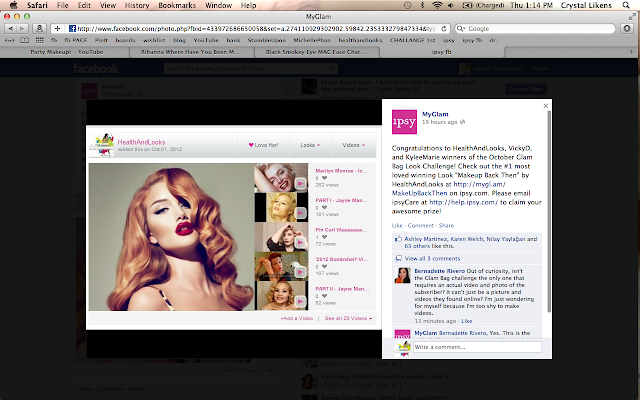Switch to Rihanna Where Have You Been tab
Viewport: 640px width, 400px height.
pyautogui.click(x=192, y=52)
